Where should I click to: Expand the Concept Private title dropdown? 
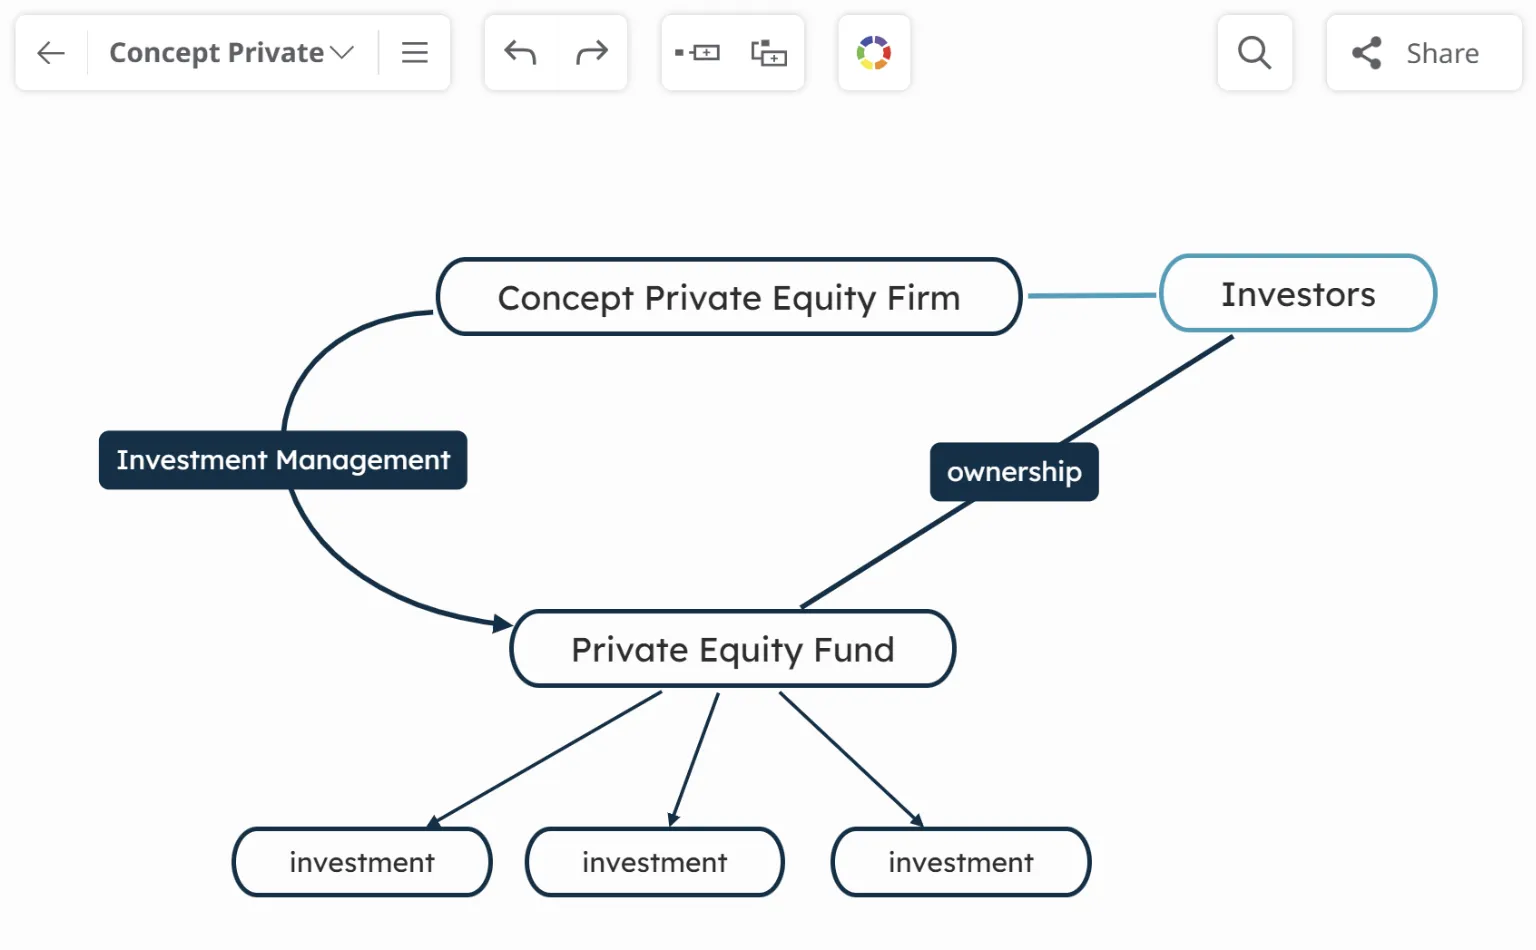[343, 53]
